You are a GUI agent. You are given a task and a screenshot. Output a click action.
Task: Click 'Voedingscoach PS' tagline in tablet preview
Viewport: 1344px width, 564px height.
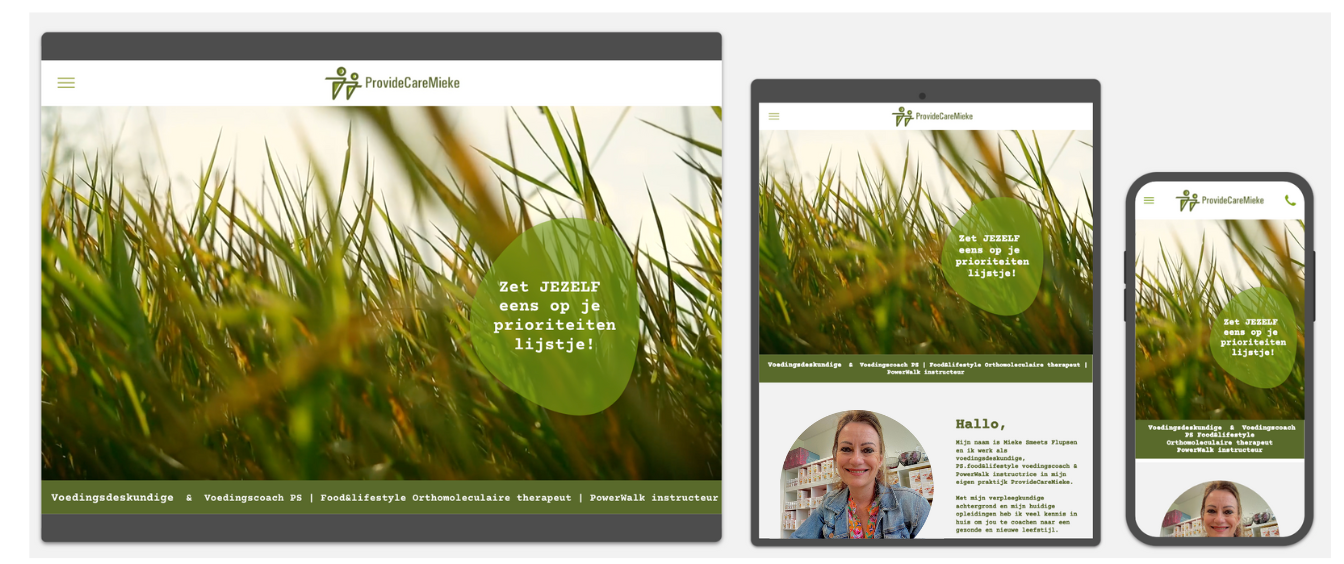click(x=891, y=365)
